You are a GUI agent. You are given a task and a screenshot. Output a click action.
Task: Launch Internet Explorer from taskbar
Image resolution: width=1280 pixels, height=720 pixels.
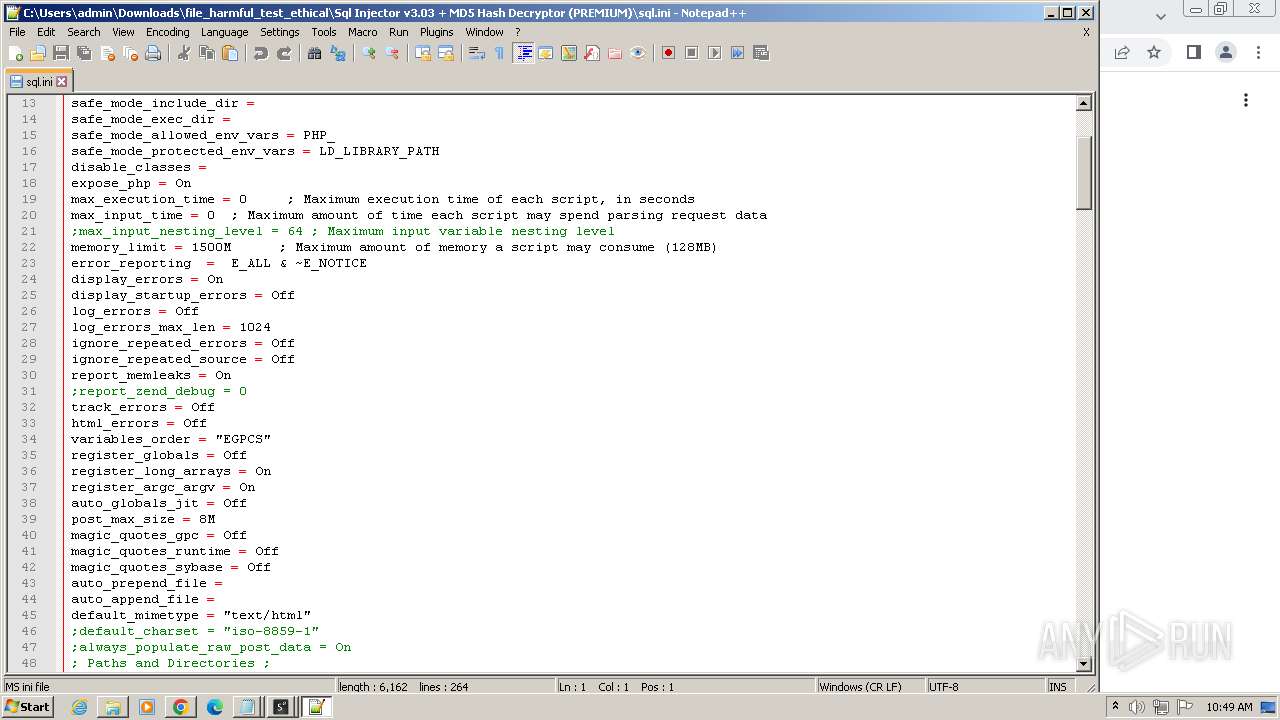(79, 707)
